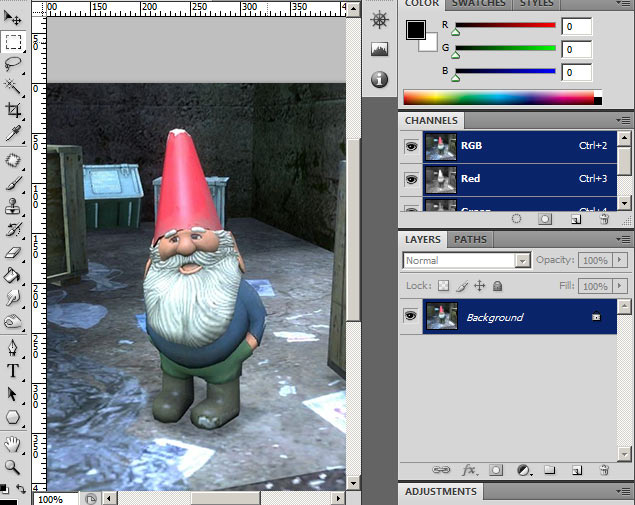This screenshot has width=635, height=505.
Task: Select the Lasso tool
Action: [x=13, y=64]
